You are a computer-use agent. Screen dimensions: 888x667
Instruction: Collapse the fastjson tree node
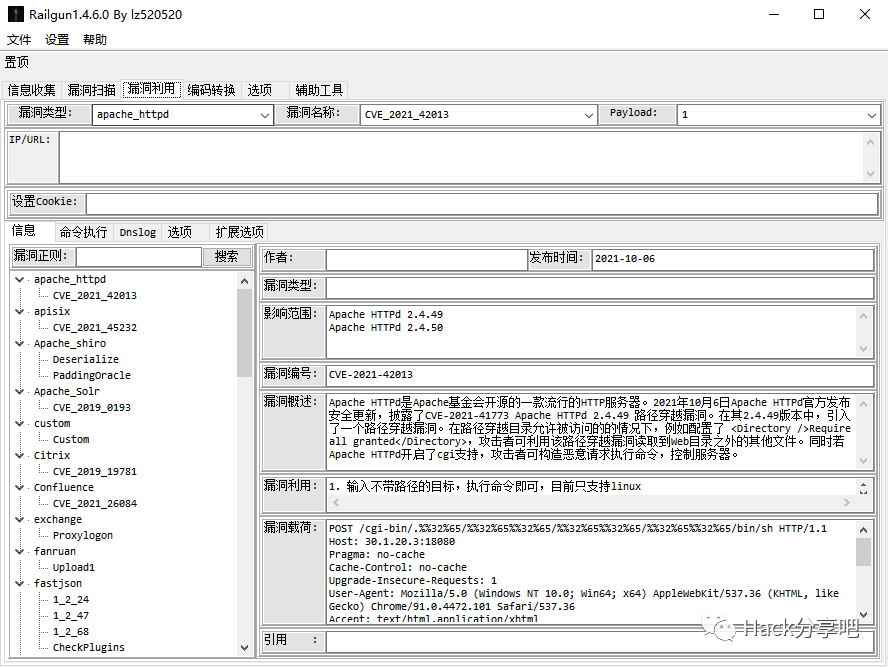click(20, 584)
